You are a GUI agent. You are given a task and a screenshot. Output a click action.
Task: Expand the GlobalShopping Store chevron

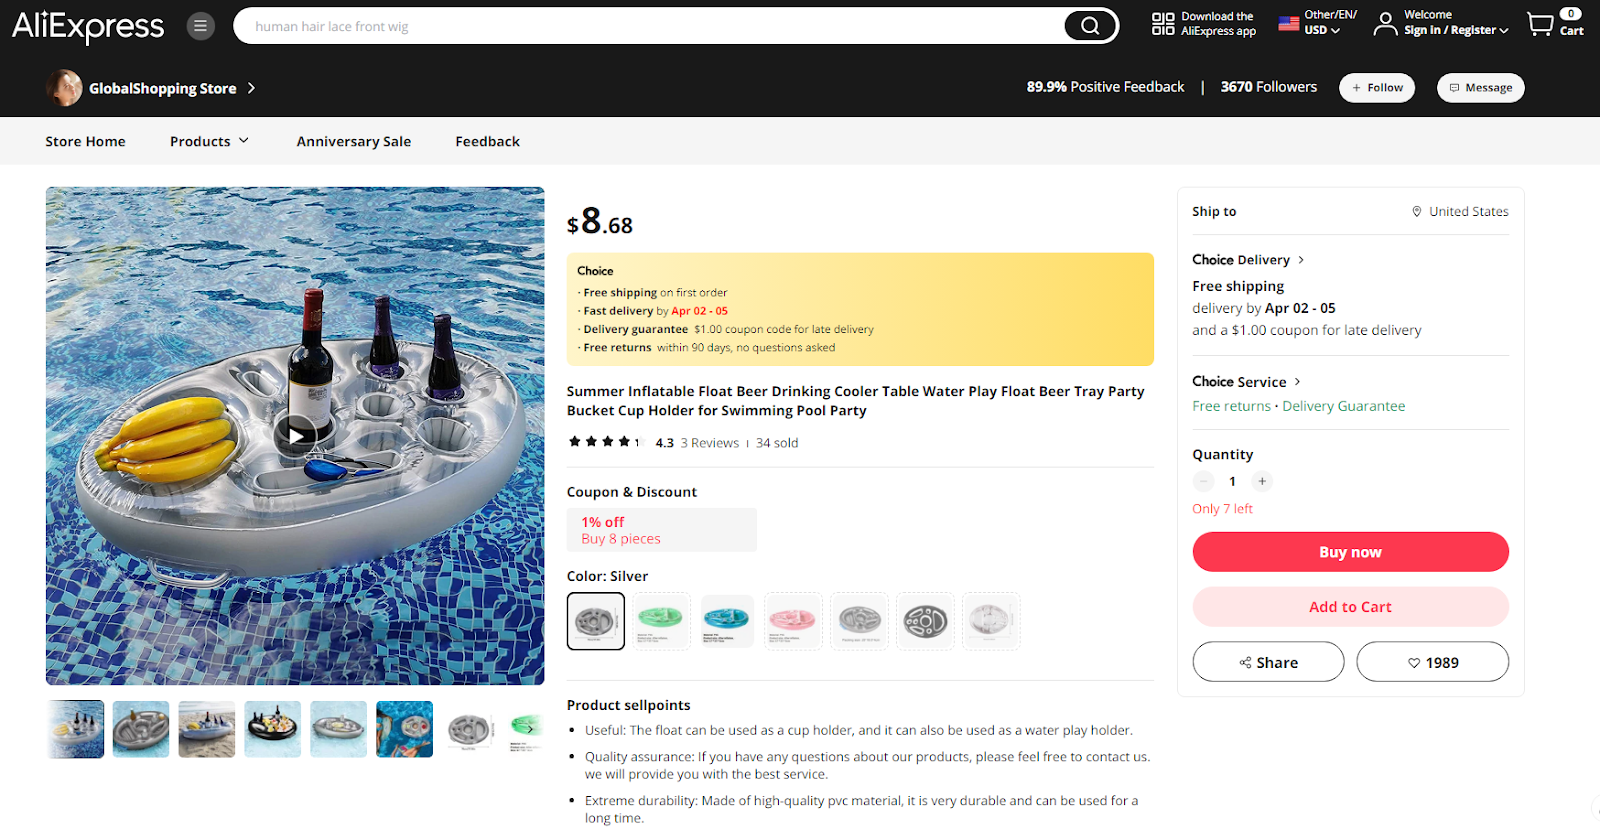[251, 88]
